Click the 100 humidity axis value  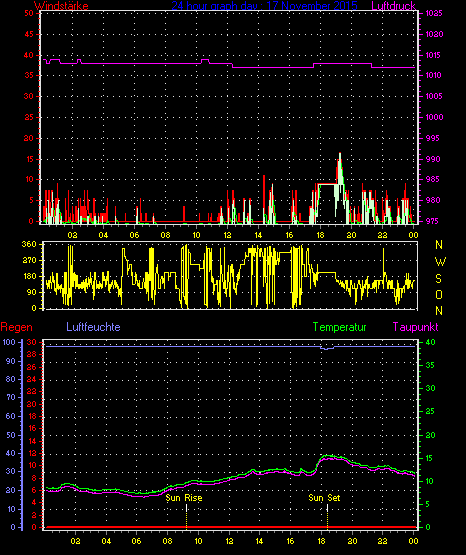point(9,342)
